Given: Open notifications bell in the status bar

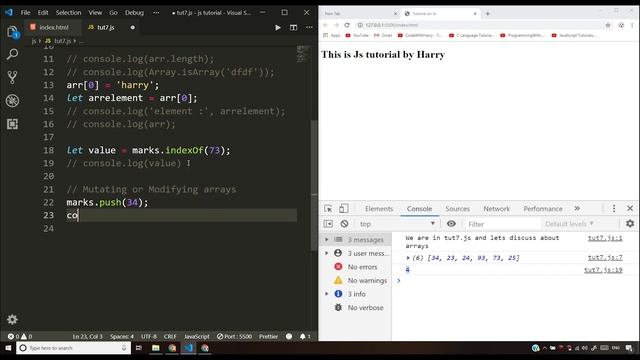Looking at the screenshot, I should [x=305, y=336].
